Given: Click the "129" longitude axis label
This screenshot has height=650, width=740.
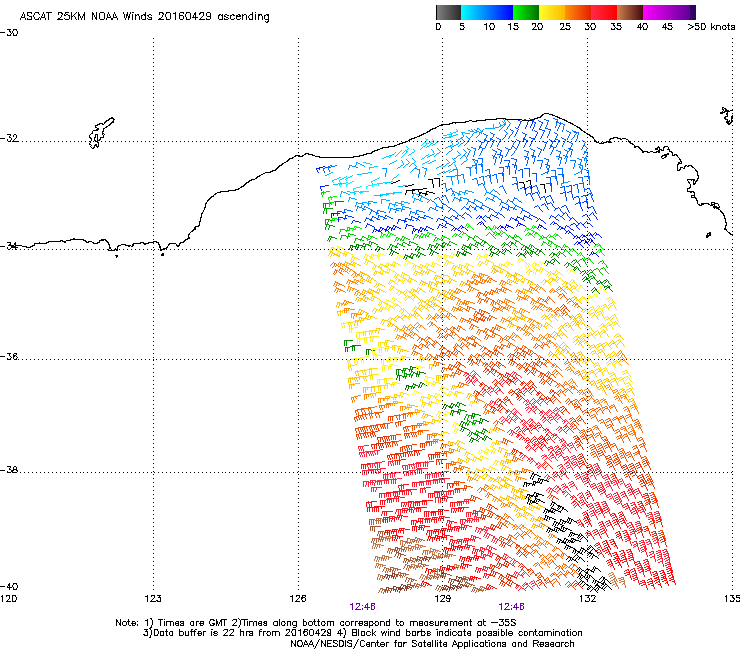Looking at the screenshot, I should click(442, 599).
